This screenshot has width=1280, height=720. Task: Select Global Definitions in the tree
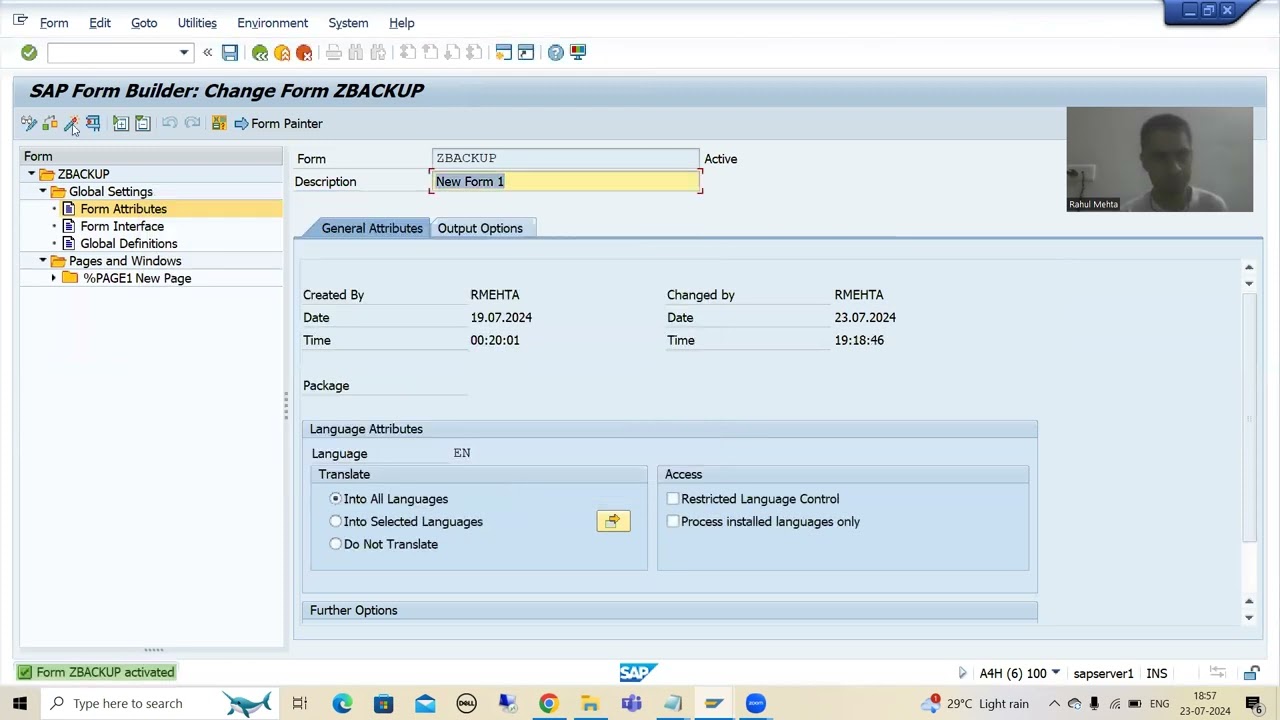129,244
